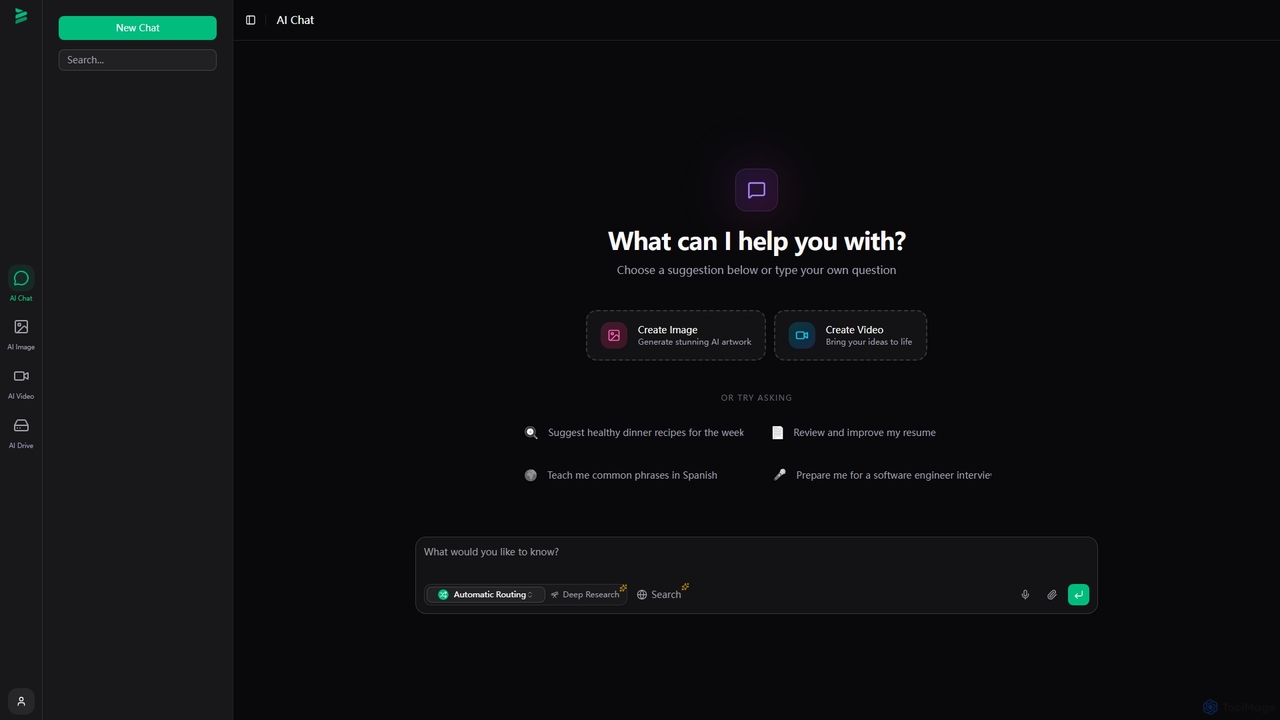Attach a file with paperclip icon

click(1052, 595)
